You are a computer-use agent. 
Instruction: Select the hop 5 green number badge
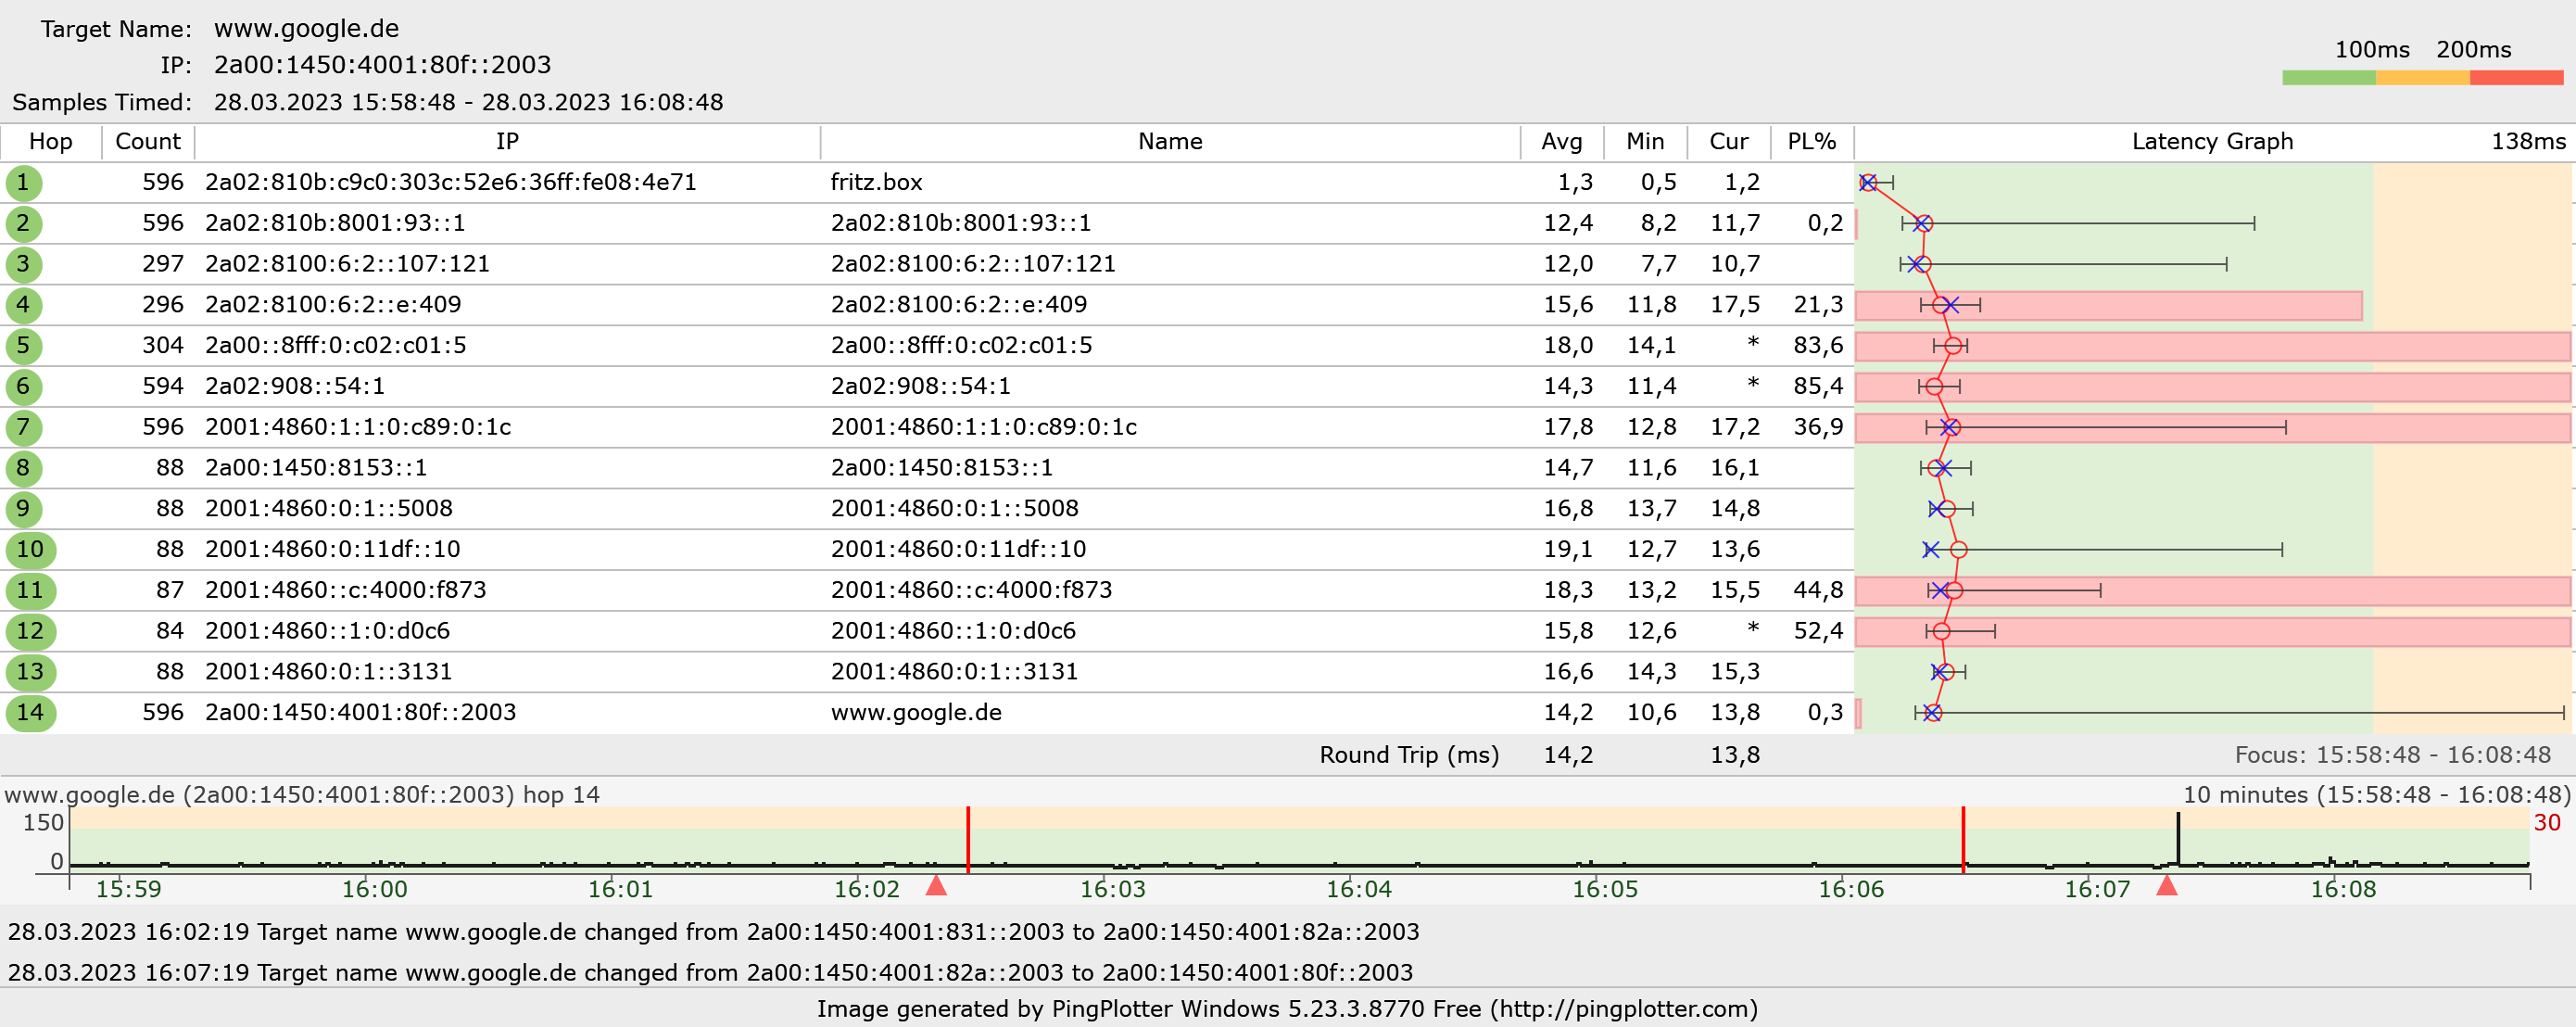point(23,346)
